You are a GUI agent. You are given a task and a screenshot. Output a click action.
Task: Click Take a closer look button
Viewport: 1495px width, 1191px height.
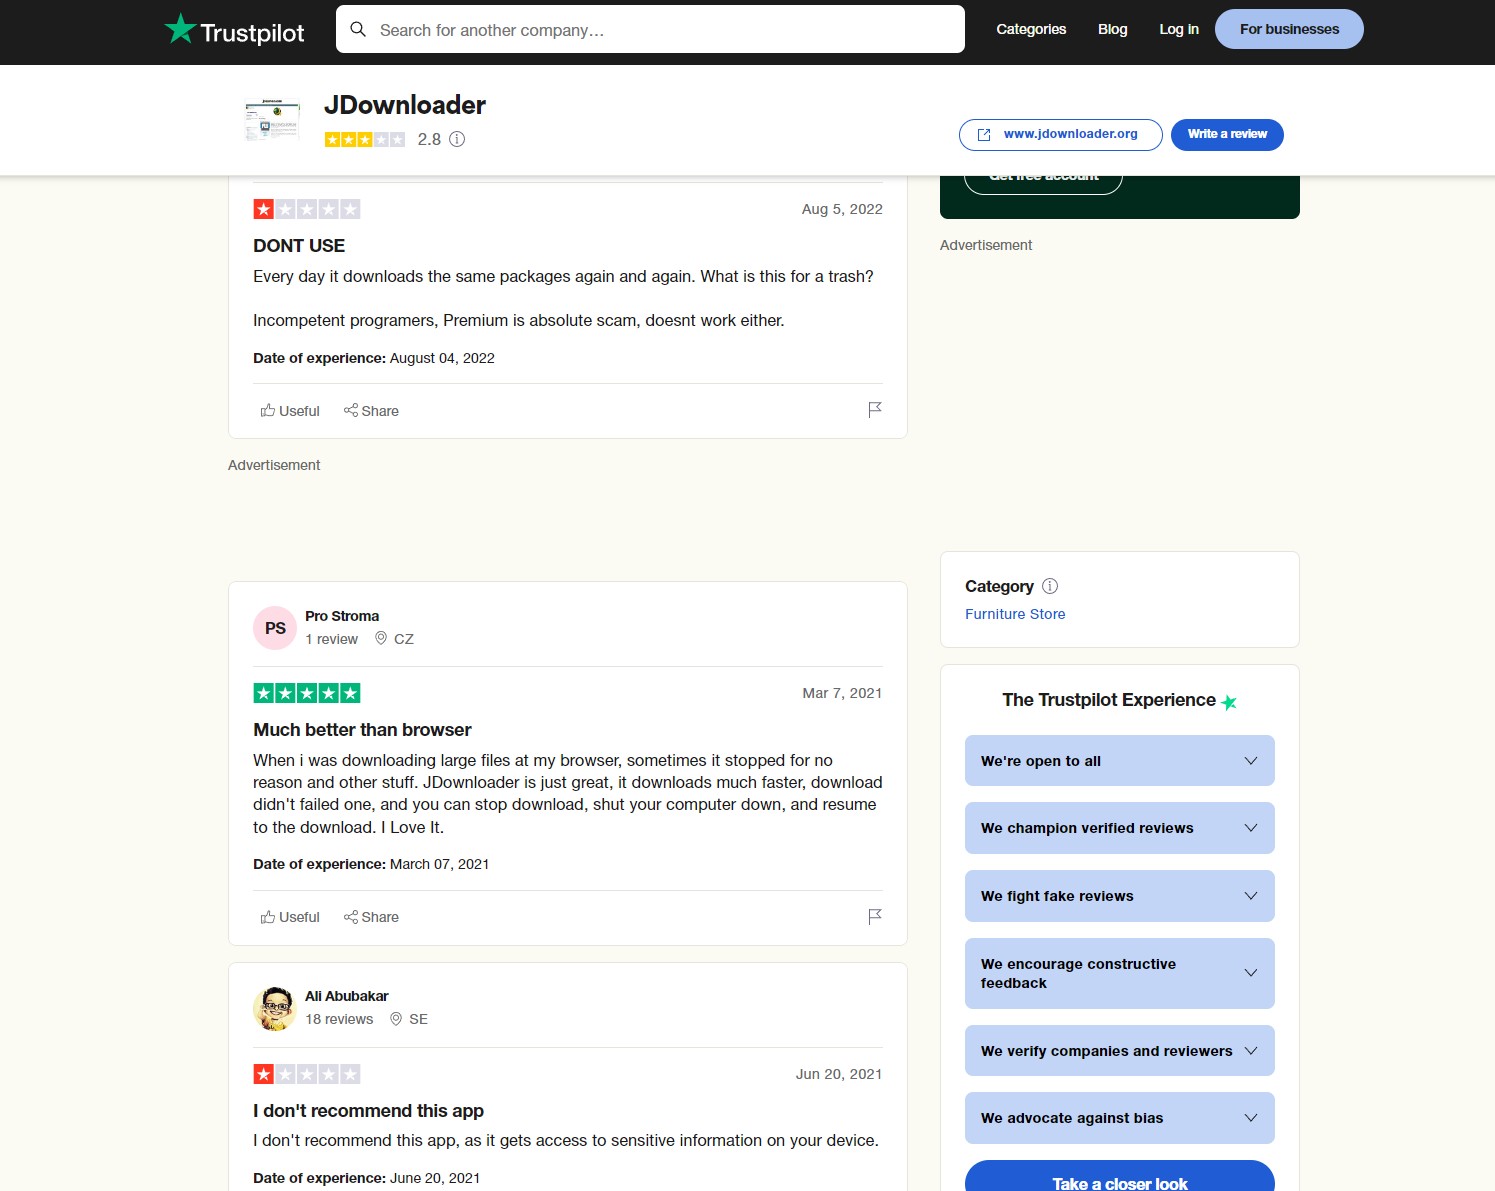pyautogui.click(x=1120, y=1178)
